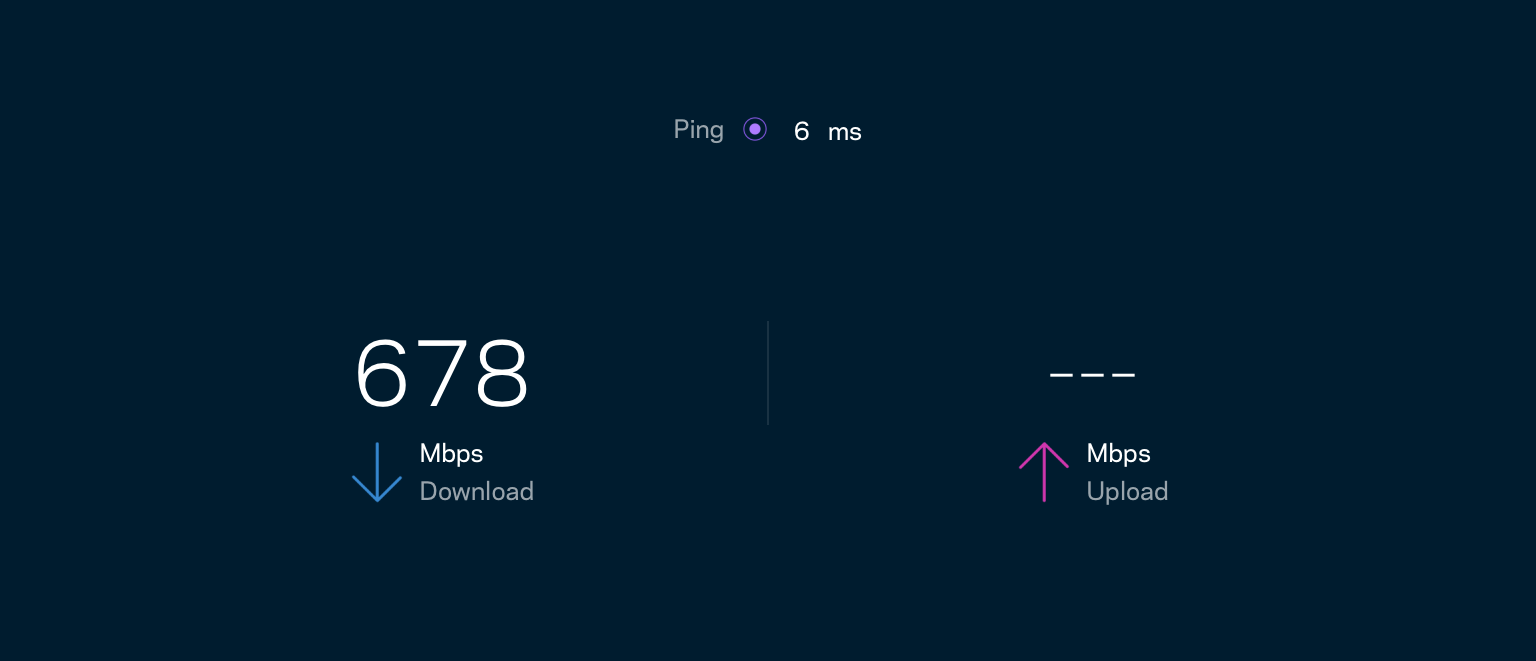This screenshot has height=661, width=1536.
Task: Click the top end of the vertical divider
Action: coord(768,323)
